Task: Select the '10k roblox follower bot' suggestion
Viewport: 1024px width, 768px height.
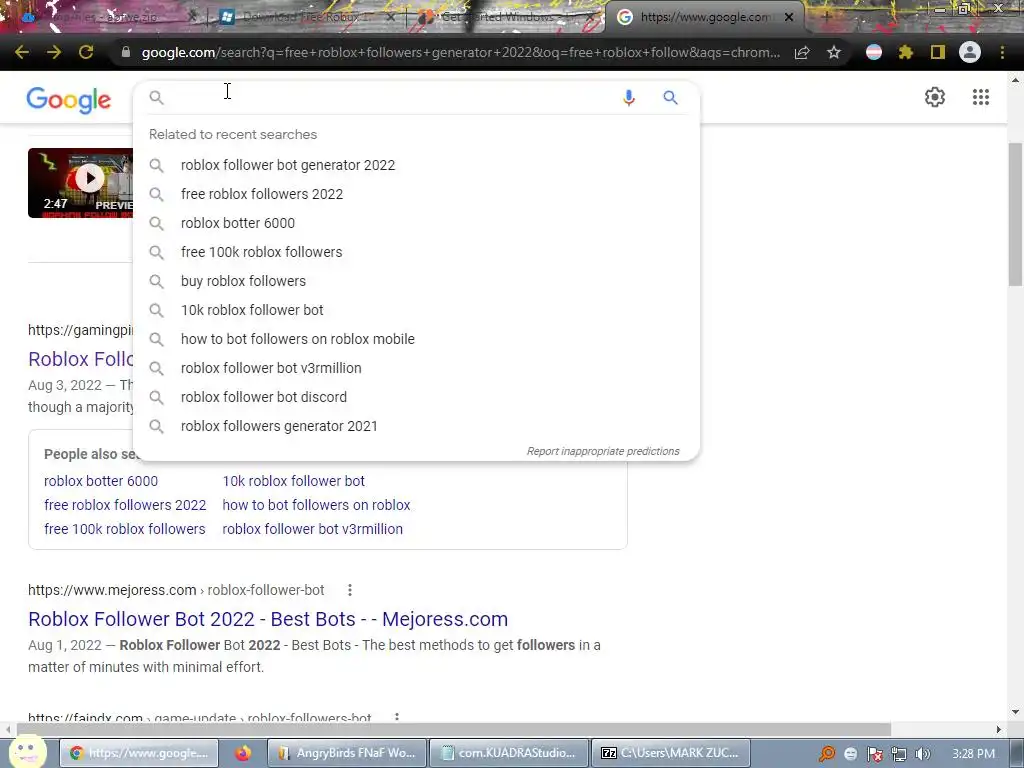Action: 251,310
